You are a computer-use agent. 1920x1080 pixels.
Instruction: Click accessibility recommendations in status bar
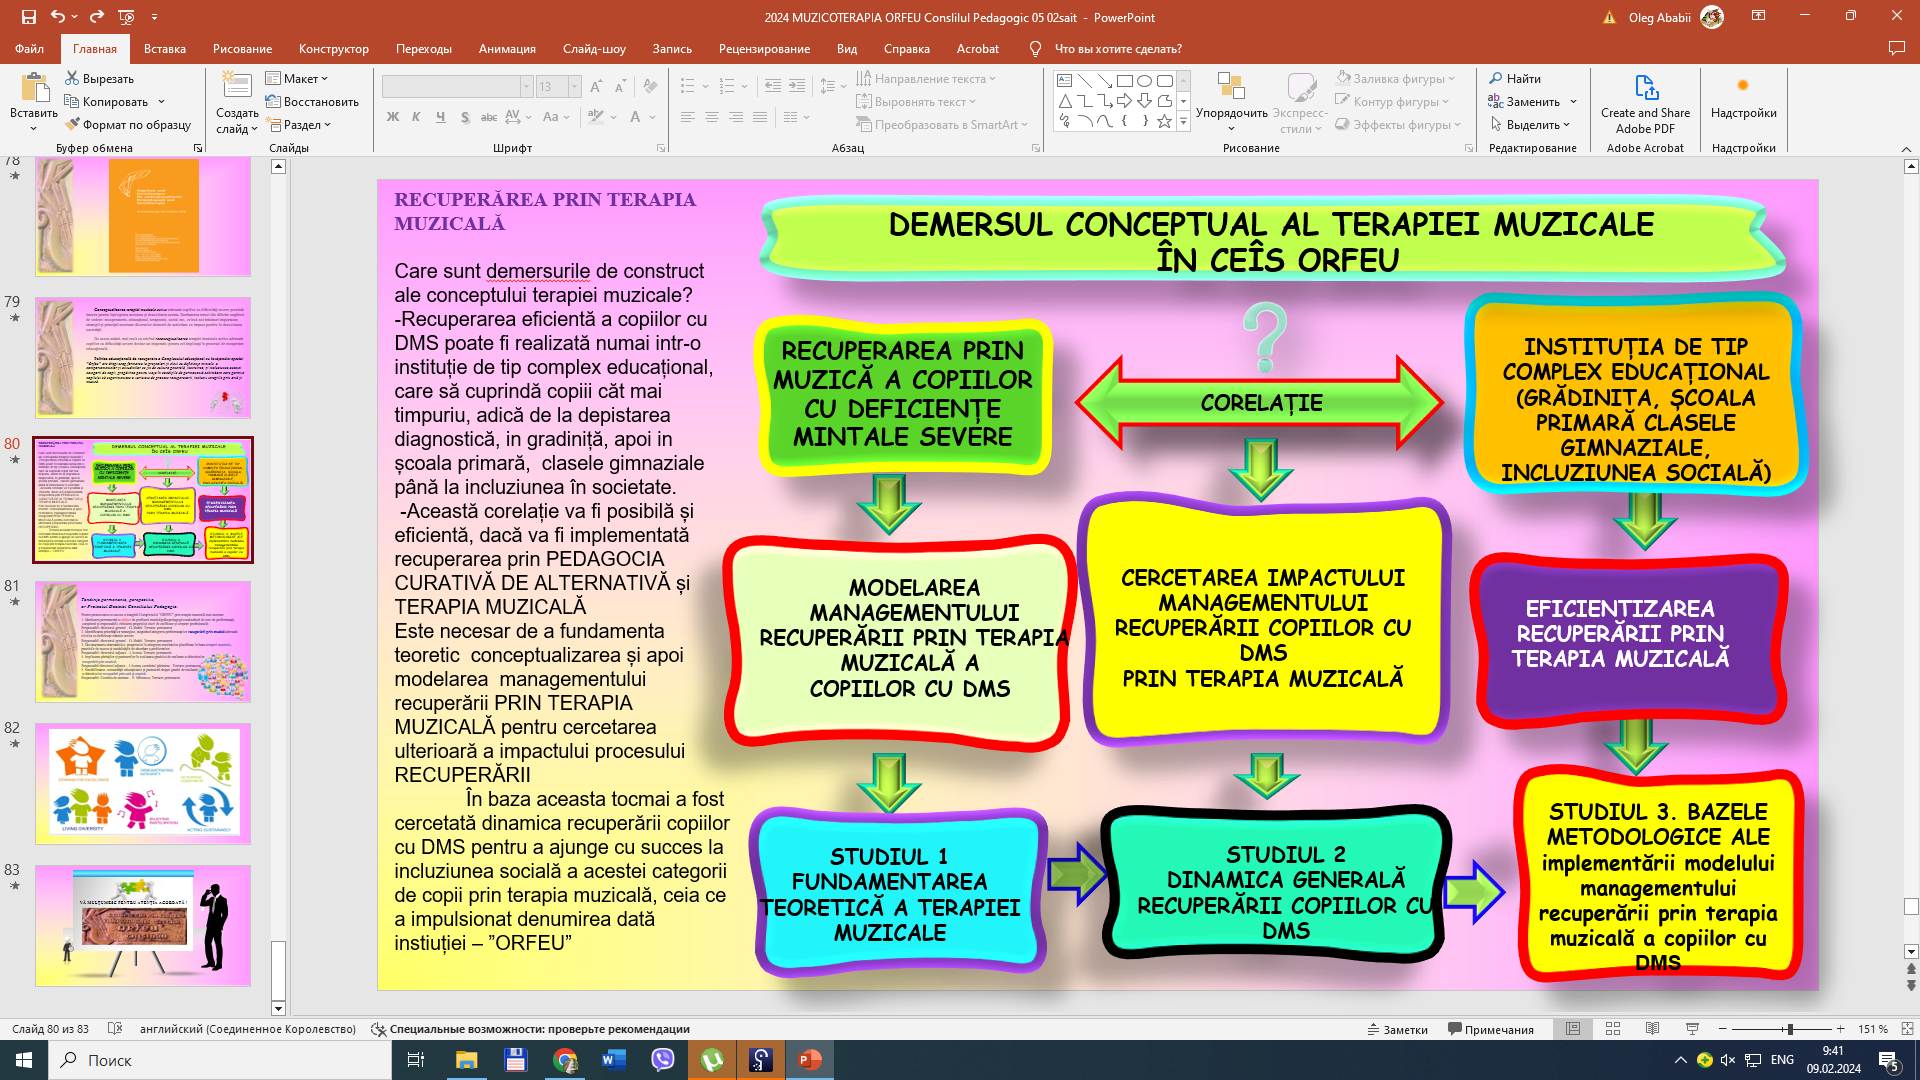[x=530, y=1029]
